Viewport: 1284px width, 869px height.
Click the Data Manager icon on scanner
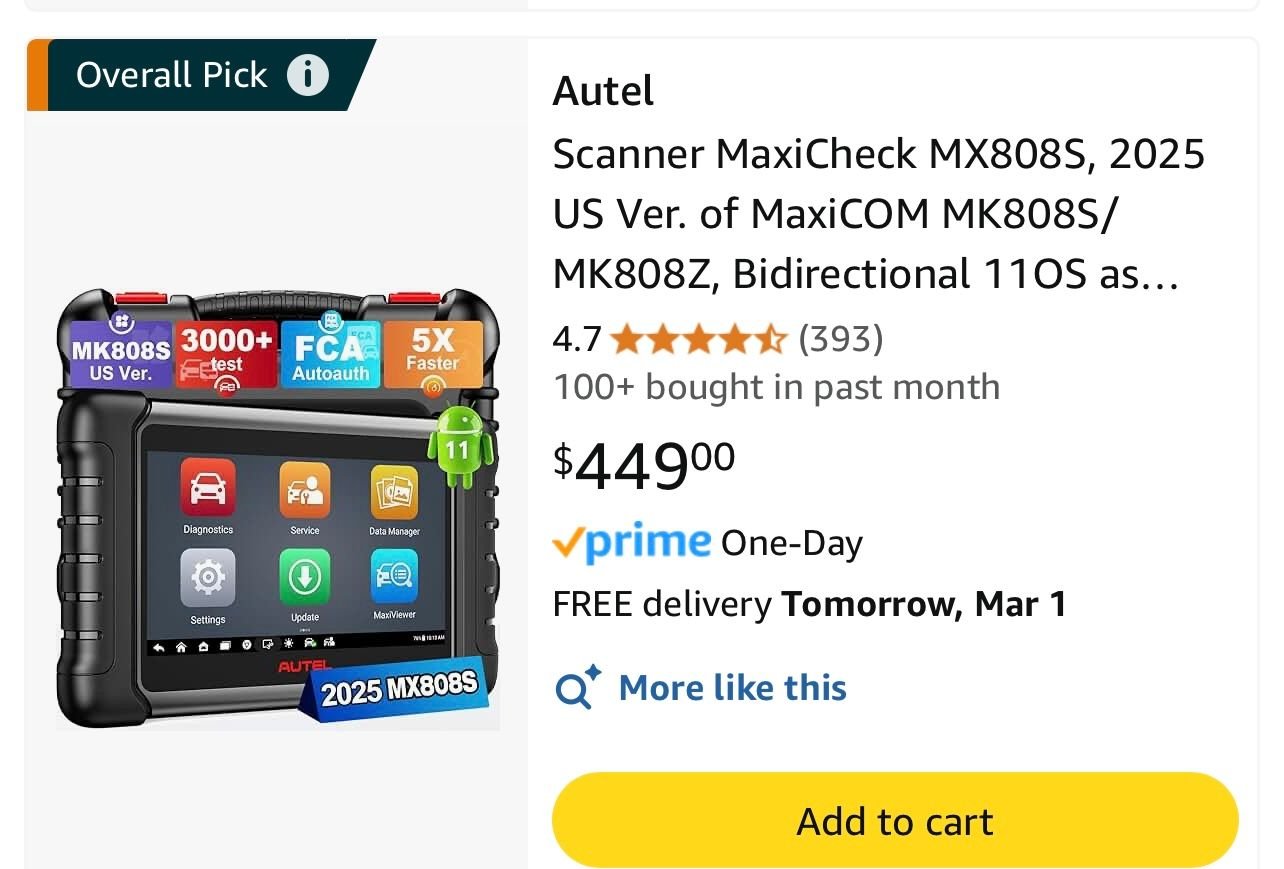(x=394, y=492)
